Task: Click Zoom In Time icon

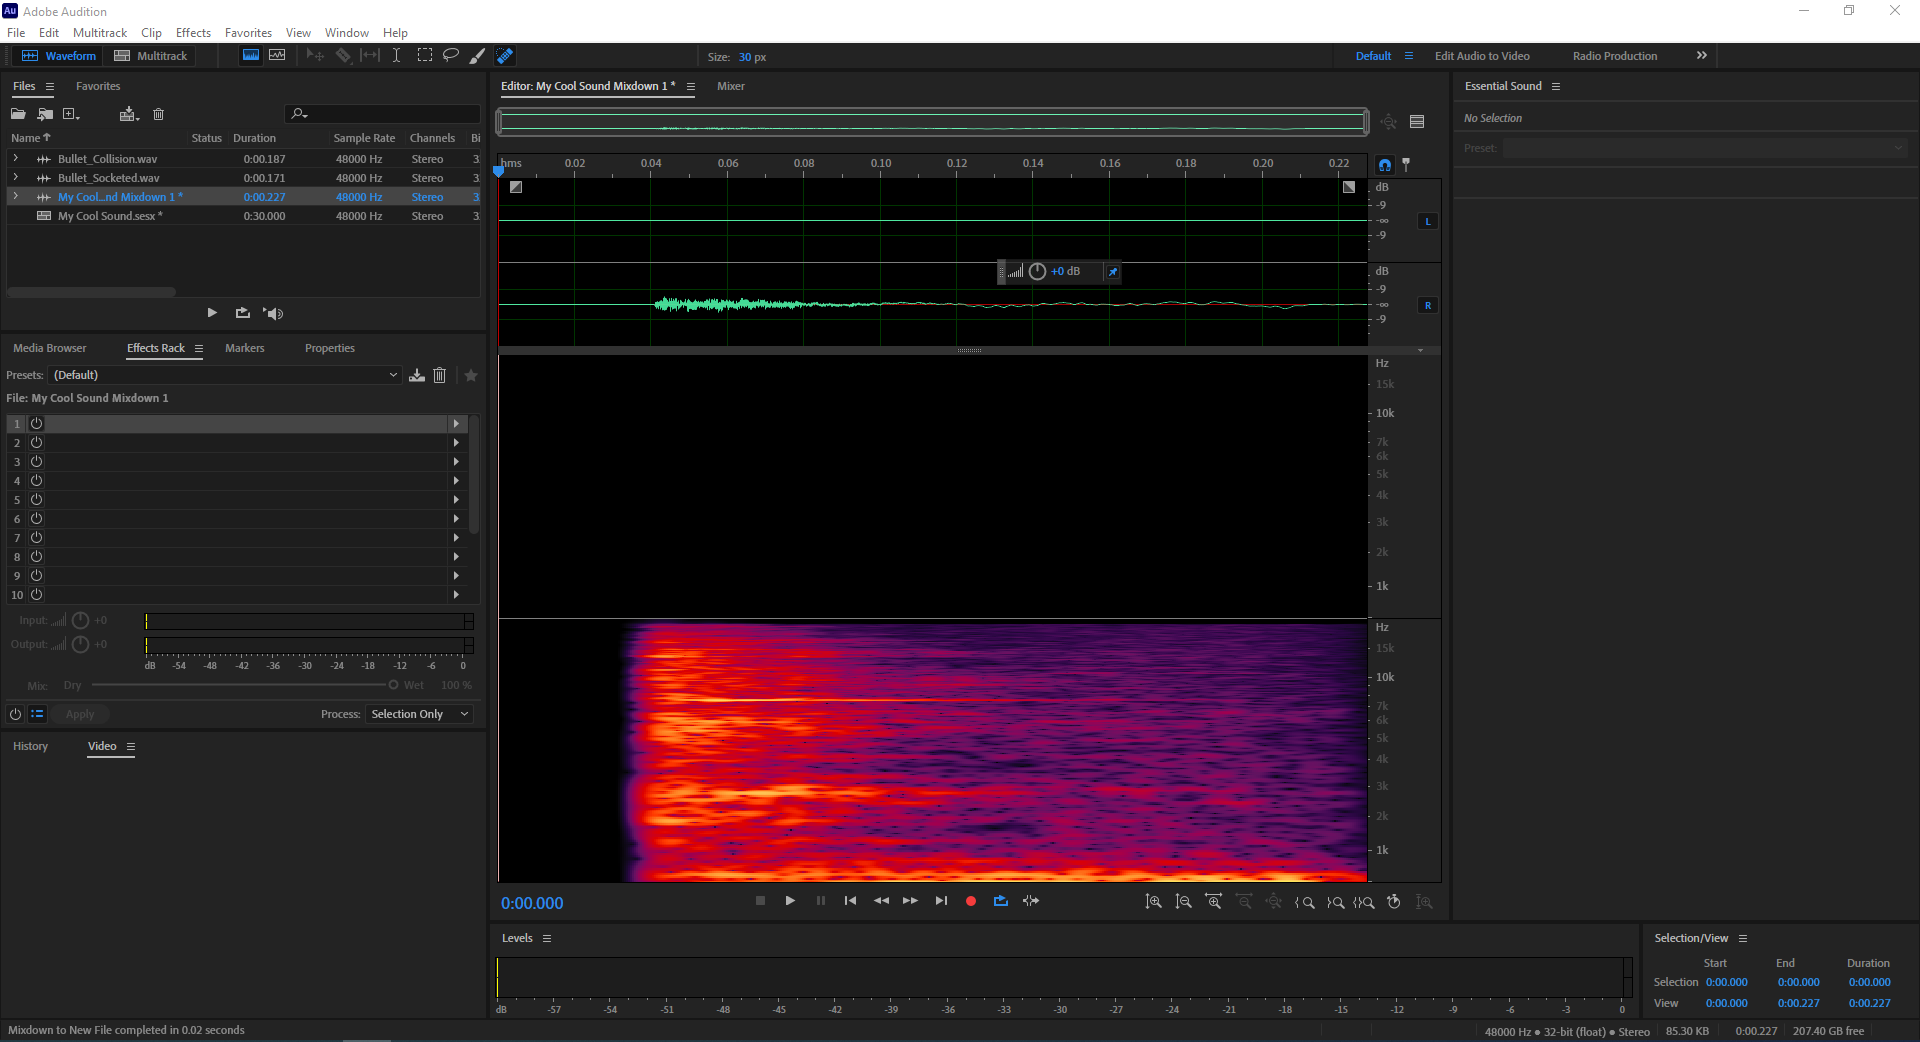Action: pyautogui.click(x=1214, y=902)
